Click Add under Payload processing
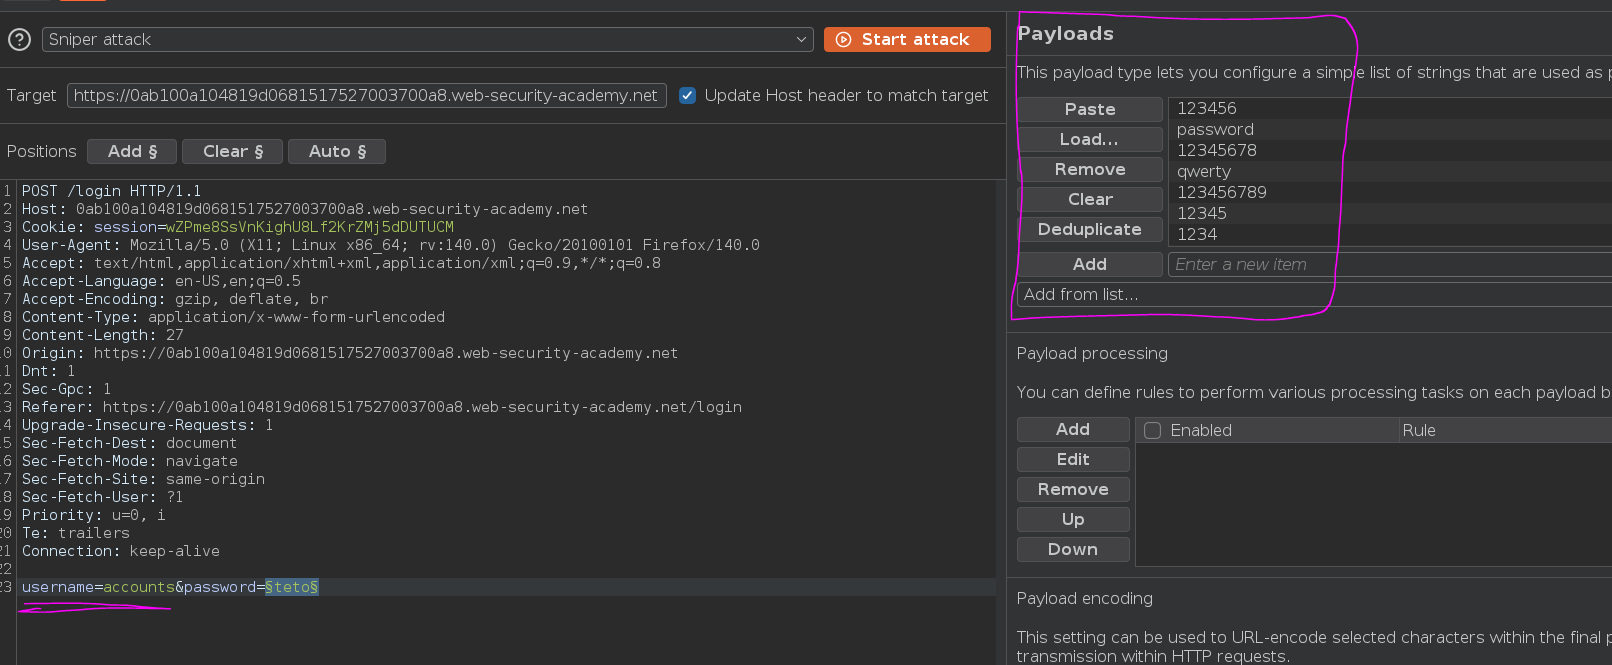The width and height of the screenshot is (1612, 665). pyautogui.click(x=1073, y=430)
